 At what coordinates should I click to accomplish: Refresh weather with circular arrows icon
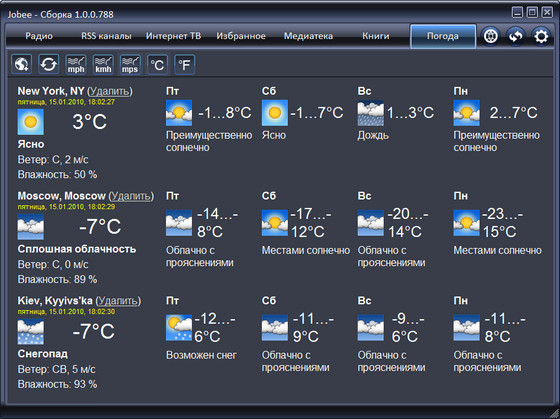click(x=49, y=64)
